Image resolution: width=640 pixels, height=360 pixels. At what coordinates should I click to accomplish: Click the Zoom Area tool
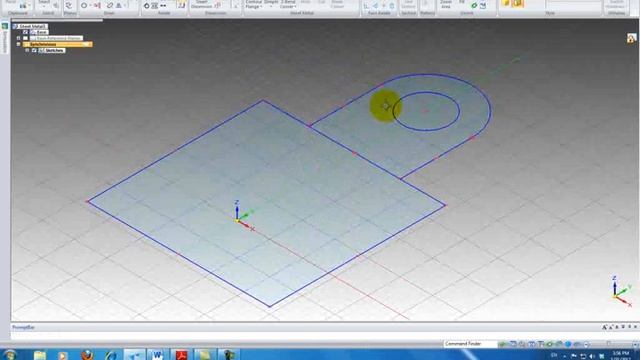[x=446, y=4]
